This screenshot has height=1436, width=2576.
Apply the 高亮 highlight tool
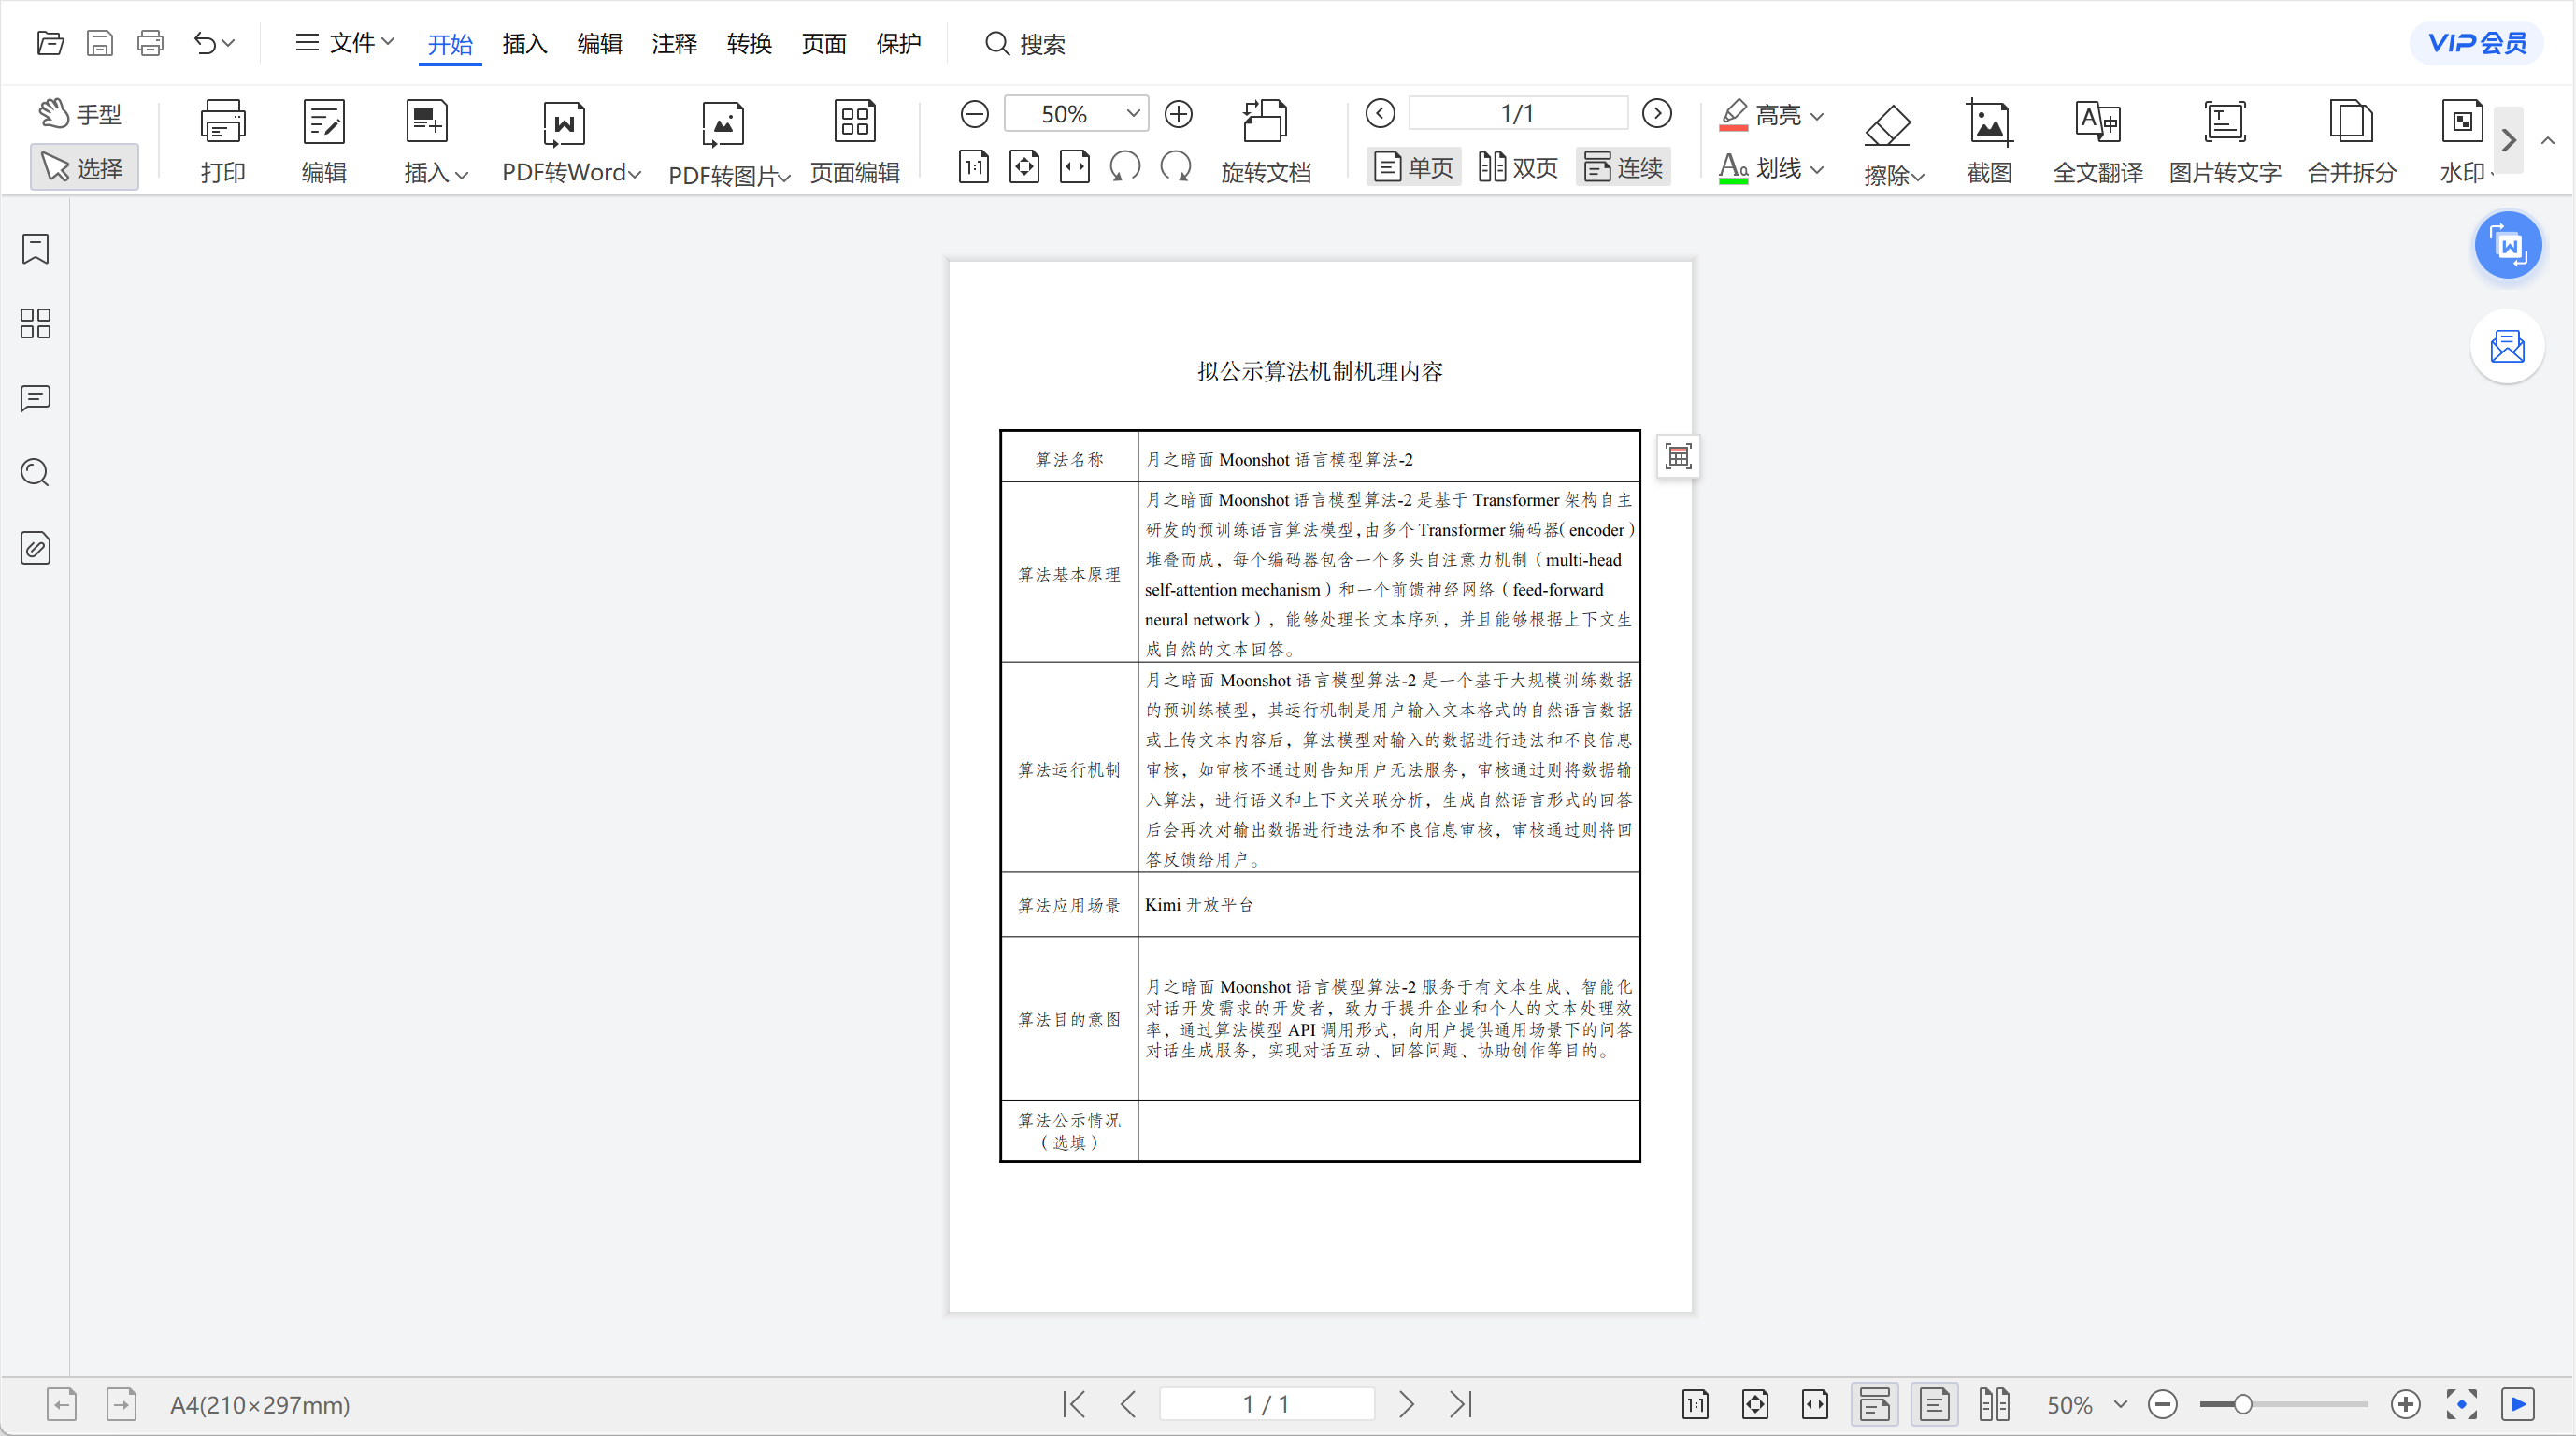1759,115
